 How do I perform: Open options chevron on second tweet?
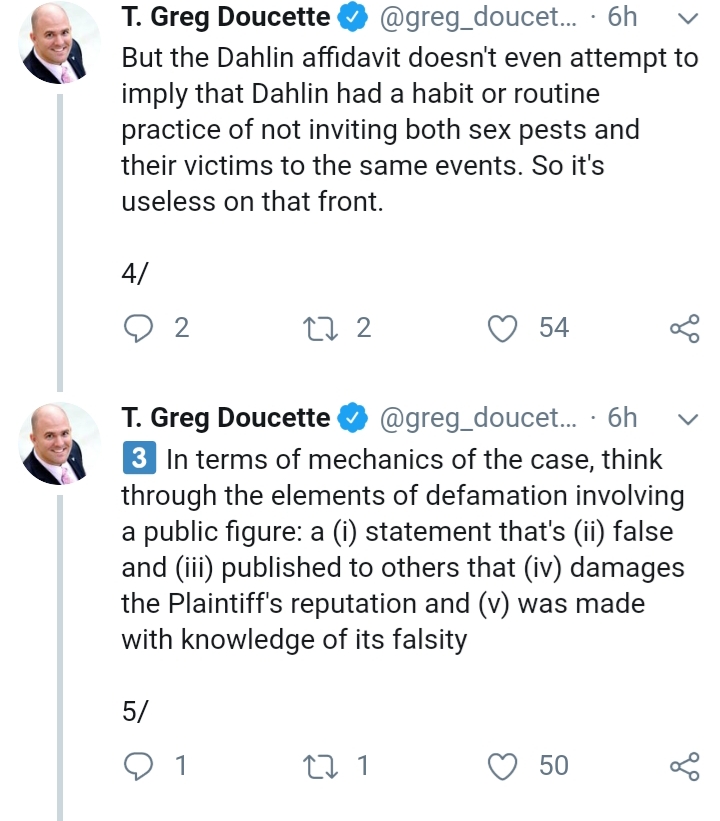(x=688, y=419)
